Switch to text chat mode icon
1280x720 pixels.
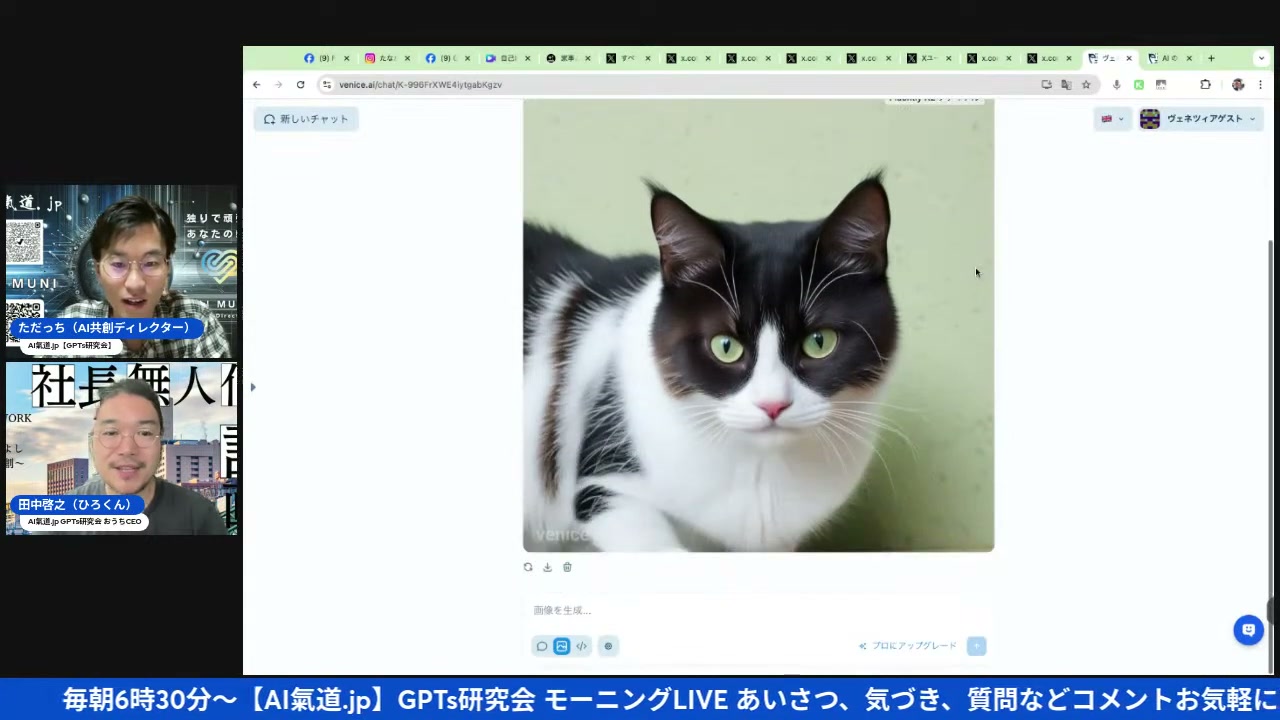pos(542,646)
